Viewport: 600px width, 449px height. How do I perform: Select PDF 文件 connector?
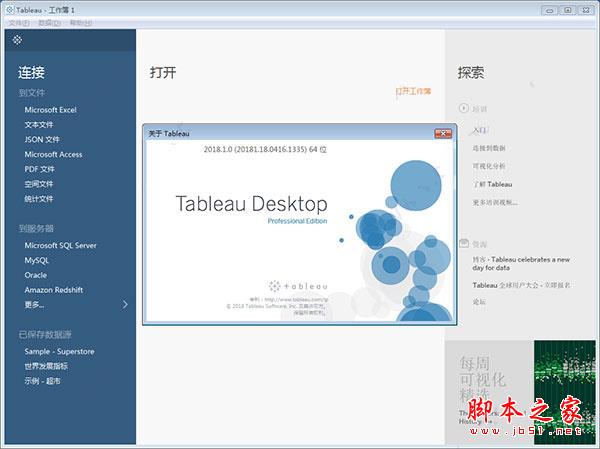tap(39, 169)
